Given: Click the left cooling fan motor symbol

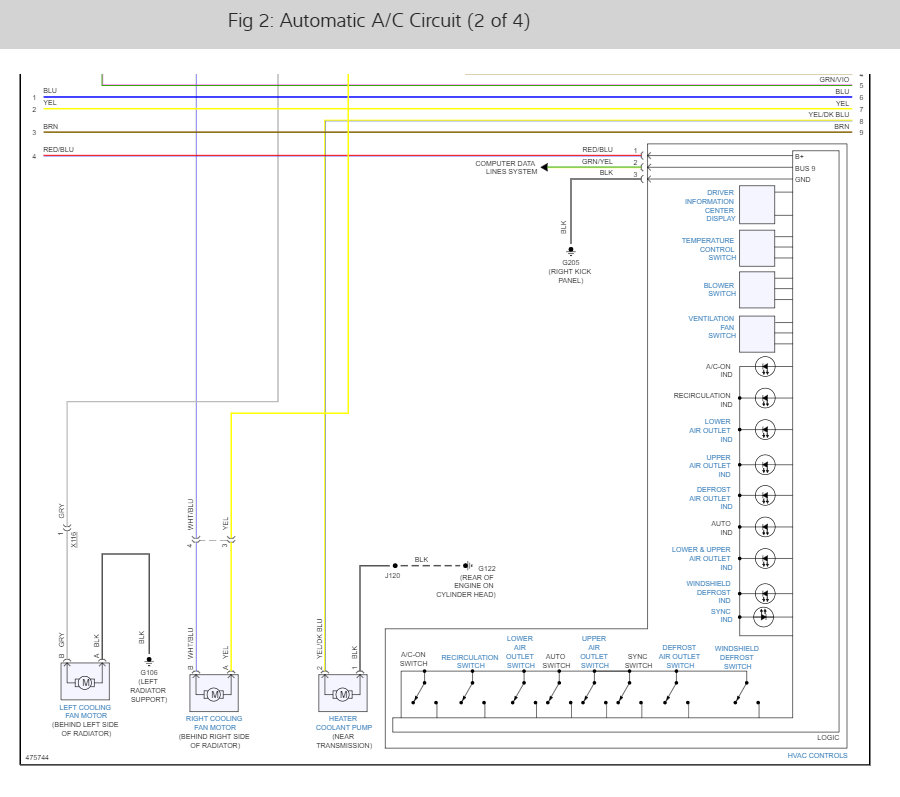Looking at the screenshot, I should click(x=86, y=681).
